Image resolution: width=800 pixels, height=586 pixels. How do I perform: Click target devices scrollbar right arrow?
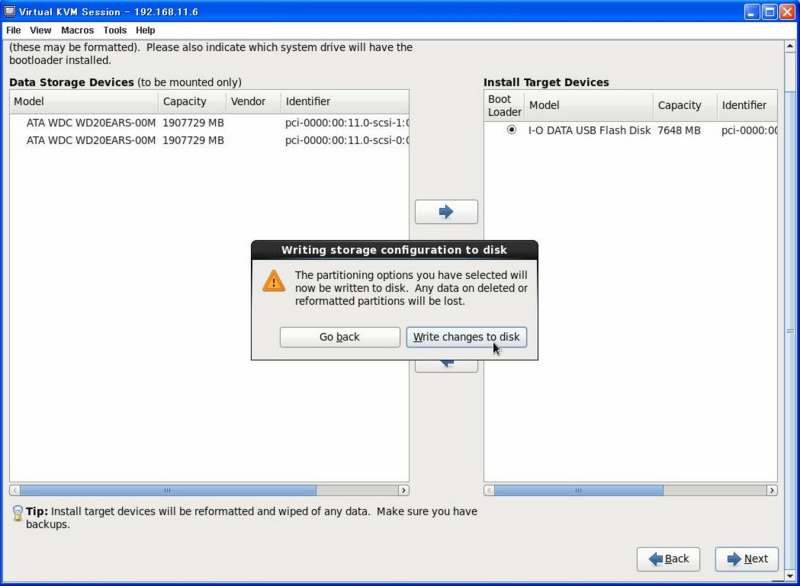772,490
